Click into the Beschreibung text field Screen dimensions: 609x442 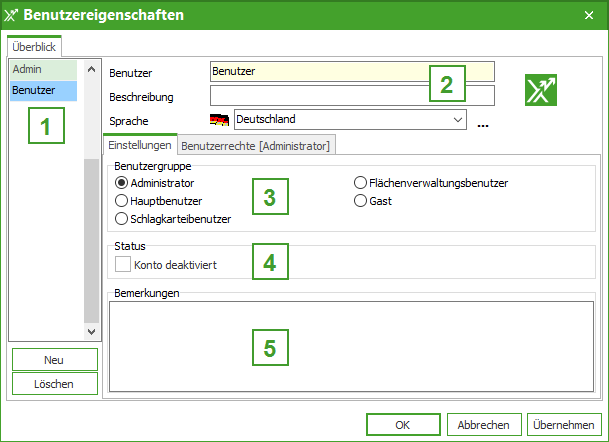click(352, 96)
